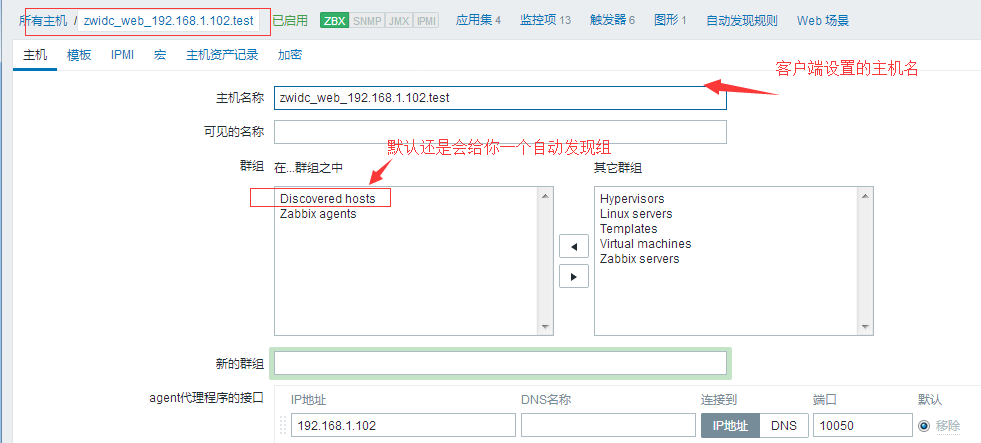Image resolution: width=981 pixels, height=443 pixels.
Task: Click the JMX availability badge
Action: (x=398, y=20)
